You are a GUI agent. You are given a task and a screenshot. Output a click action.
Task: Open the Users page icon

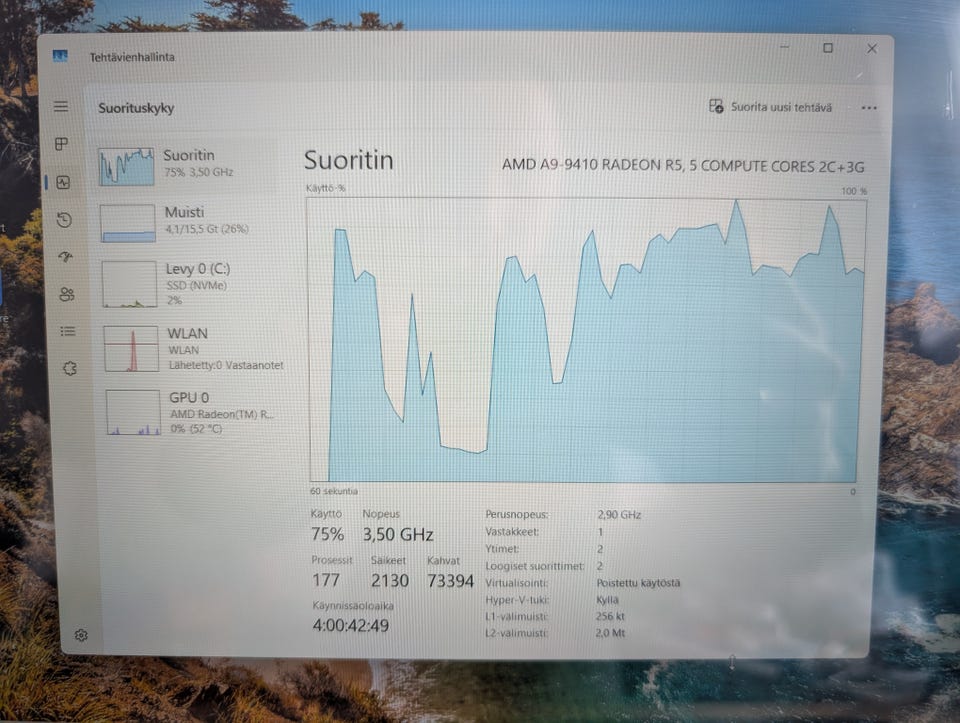[x=67, y=294]
